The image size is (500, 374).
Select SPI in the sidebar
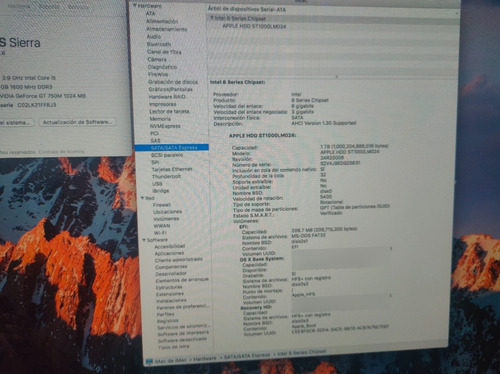point(155,162)
